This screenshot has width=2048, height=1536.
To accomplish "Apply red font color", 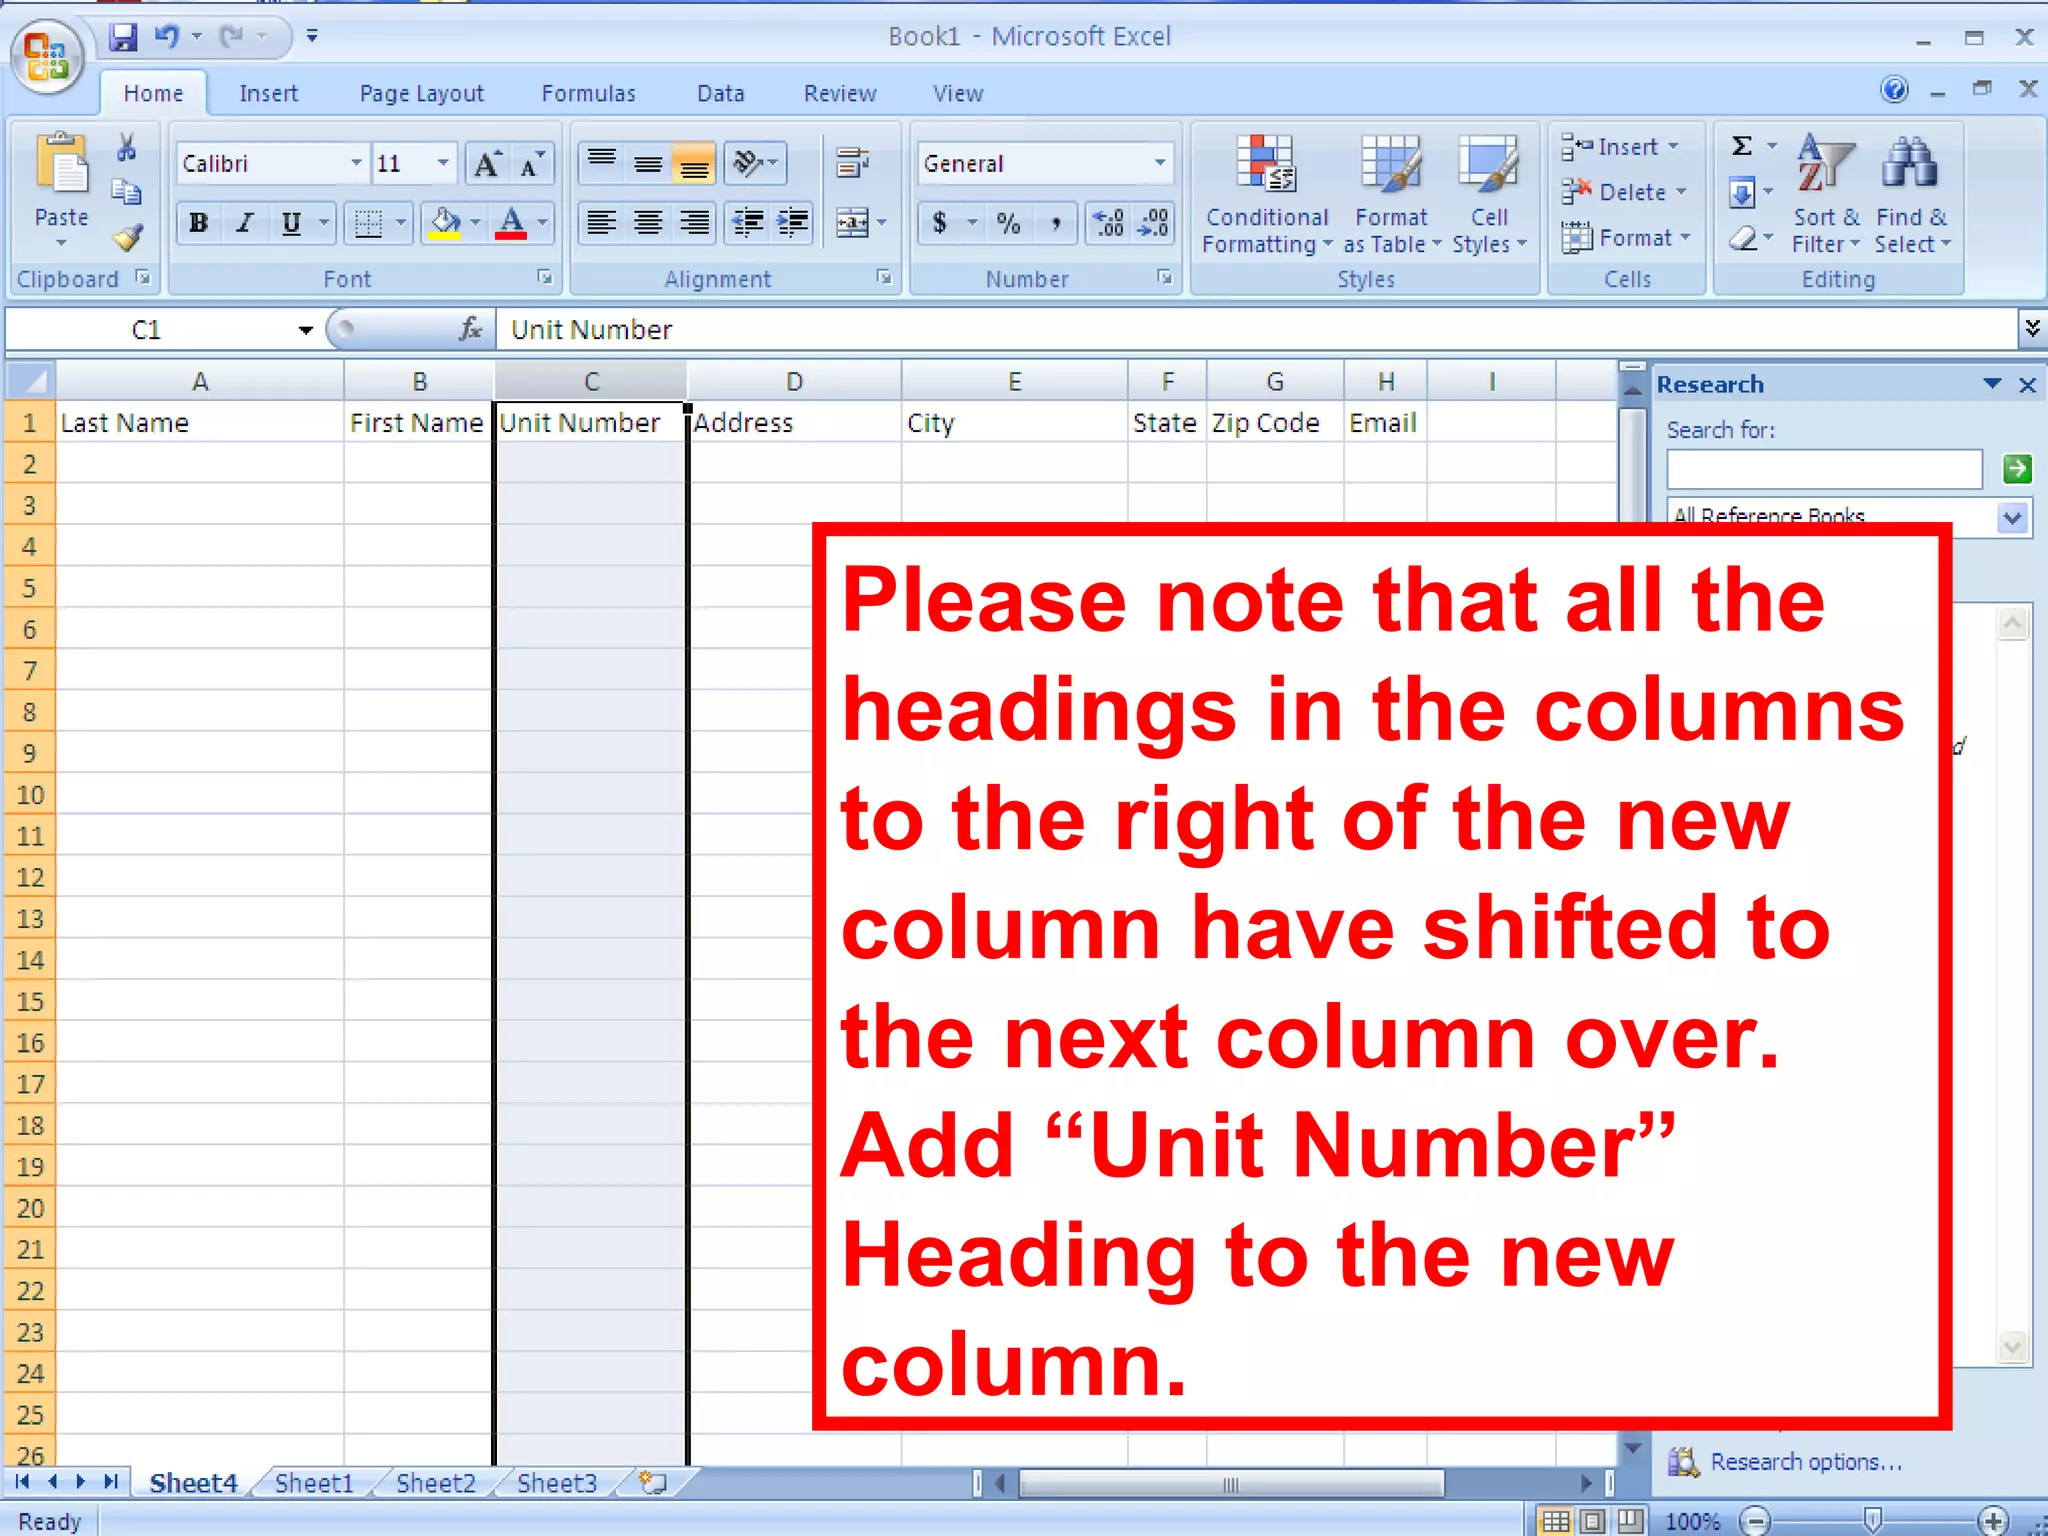I will 511,223.
